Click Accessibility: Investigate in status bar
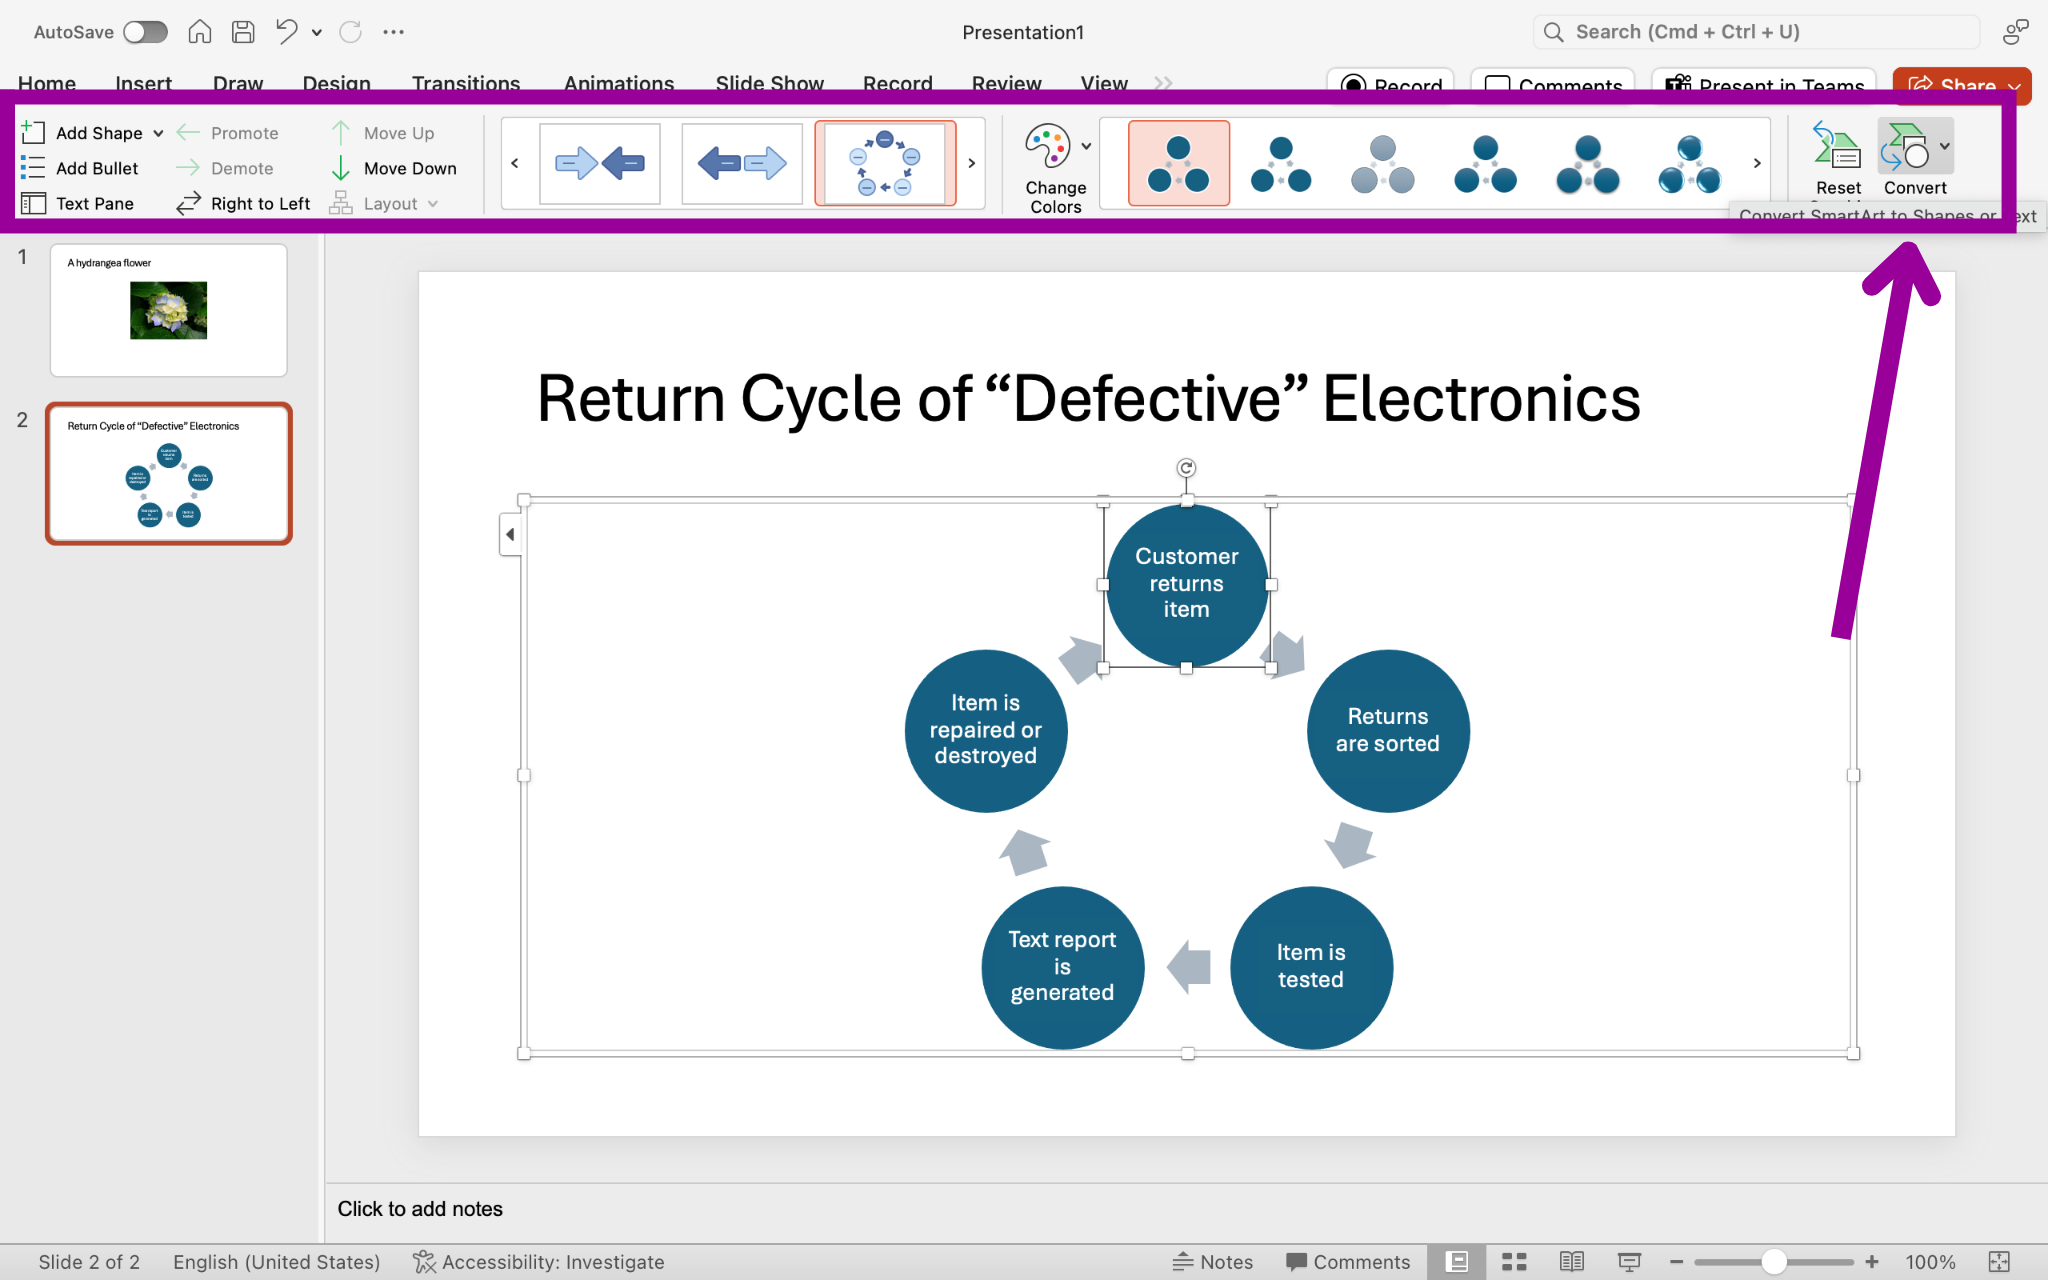The width and height of the screenshot is (2048, 1280). click(539, 1262)
